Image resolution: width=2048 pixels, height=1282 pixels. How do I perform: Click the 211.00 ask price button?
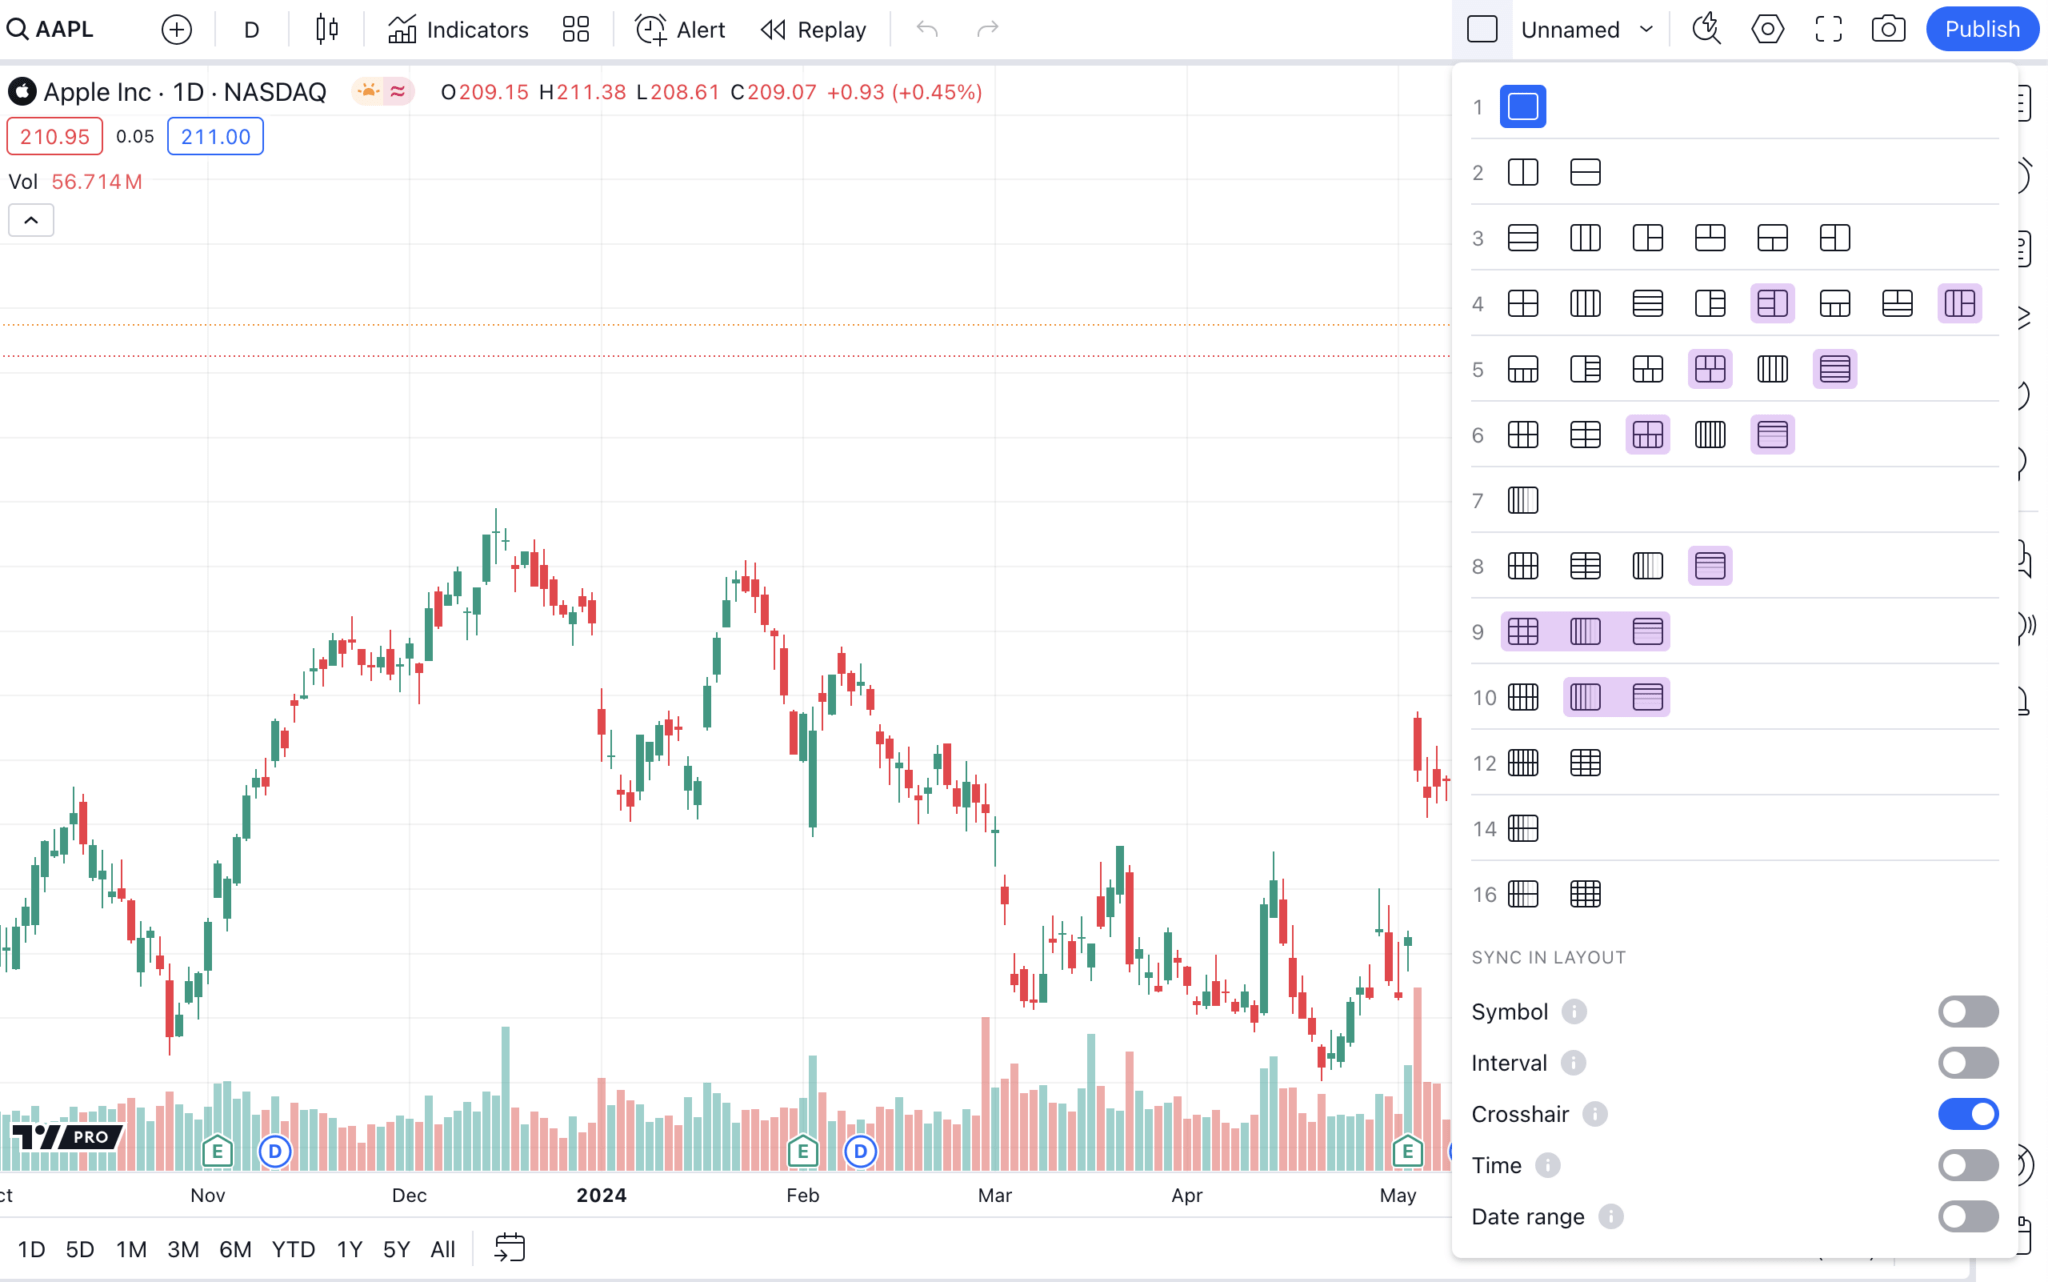[214, 136]
